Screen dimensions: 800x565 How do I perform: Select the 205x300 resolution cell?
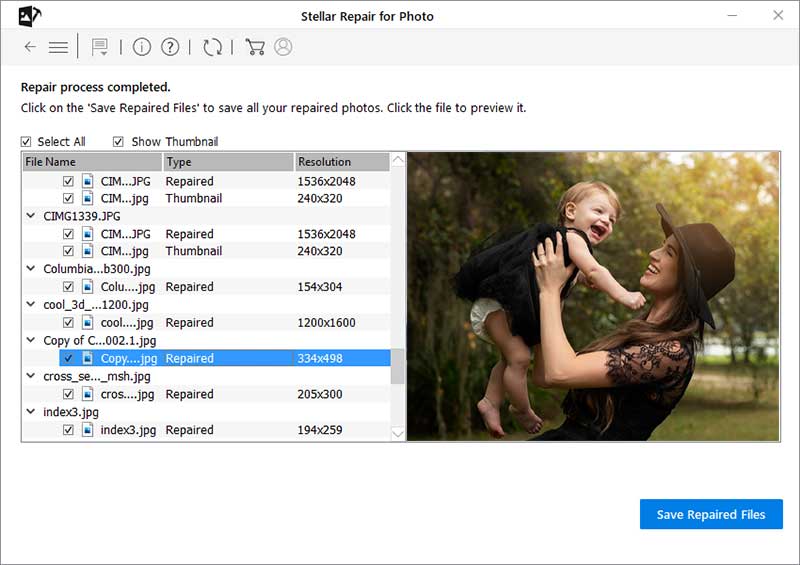(x=320, y=394)
